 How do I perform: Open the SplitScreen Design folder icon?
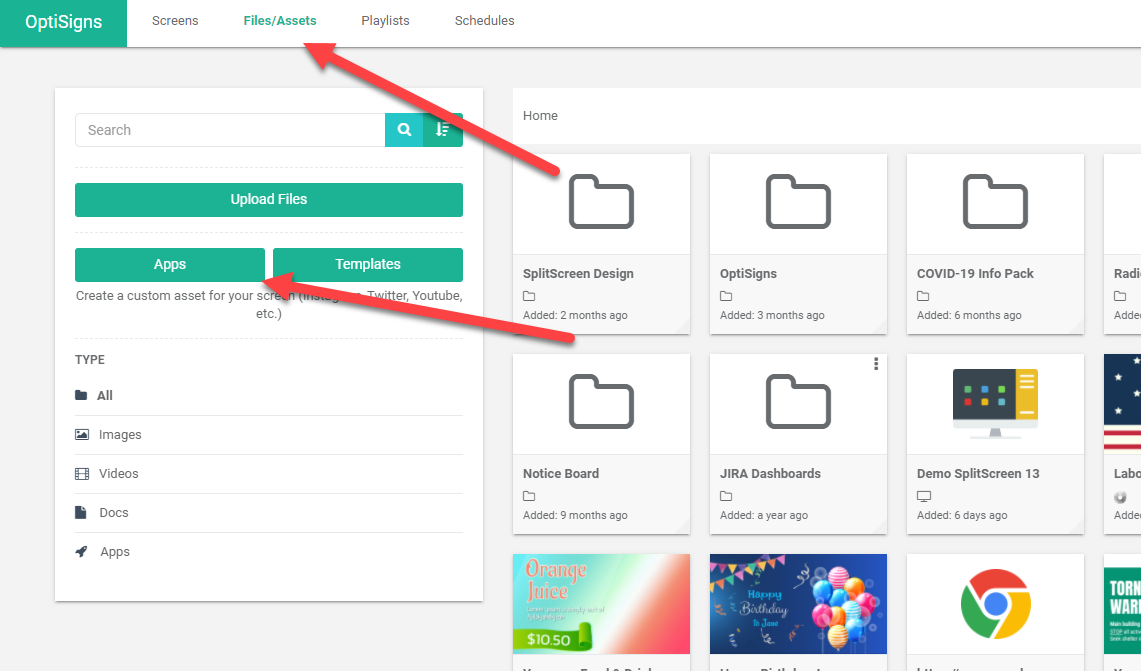[601, 202]
